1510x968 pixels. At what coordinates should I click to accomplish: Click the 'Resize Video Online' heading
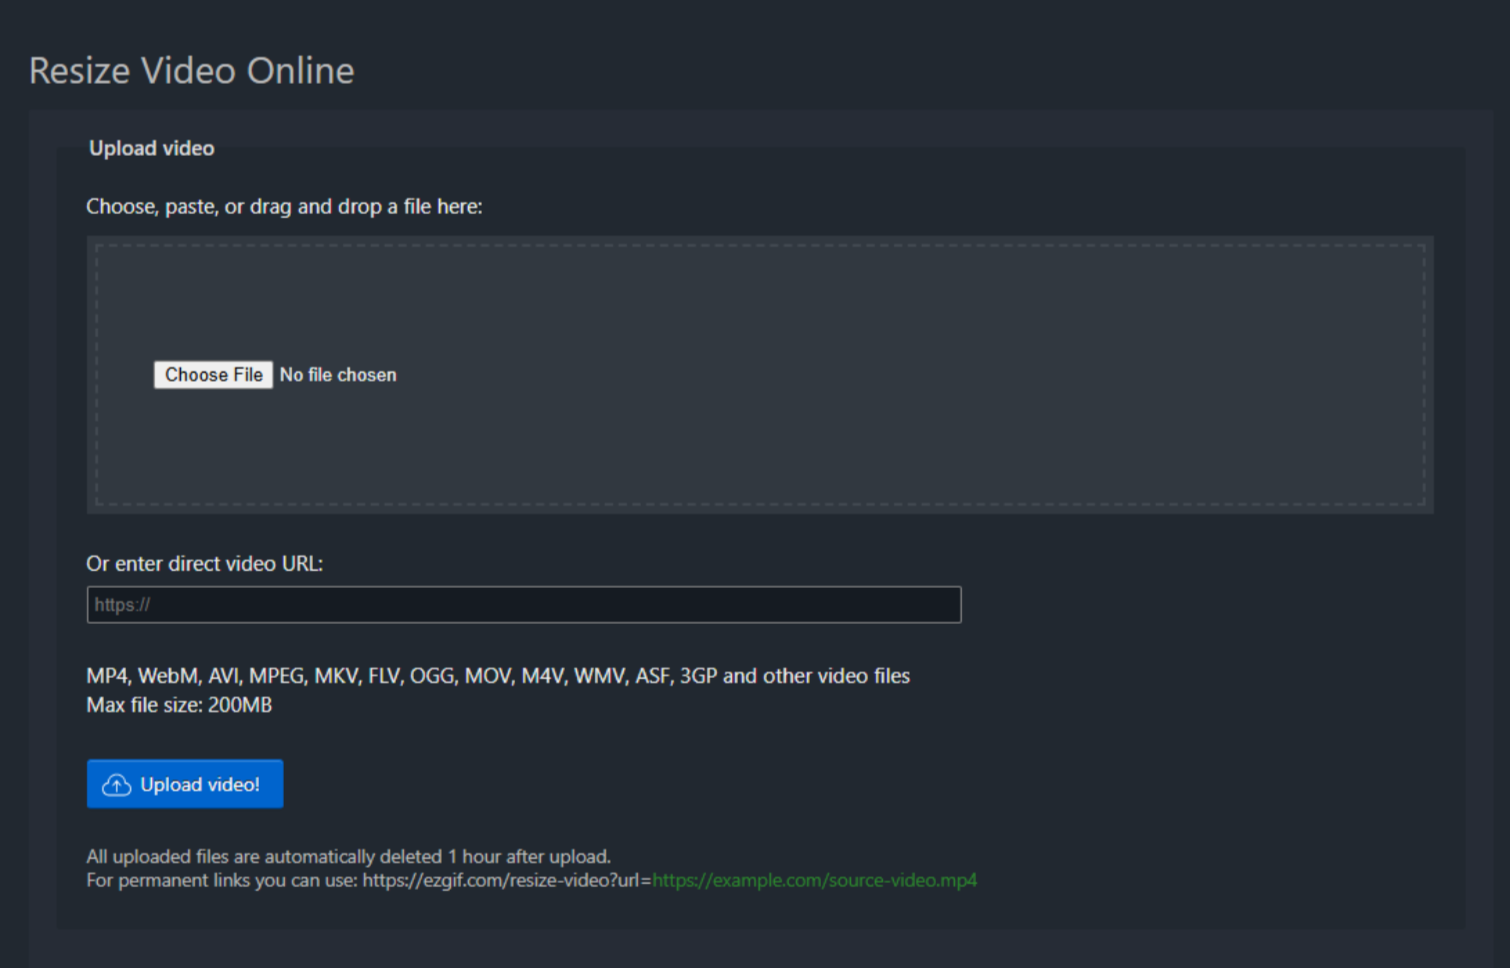tap(192, 71)
